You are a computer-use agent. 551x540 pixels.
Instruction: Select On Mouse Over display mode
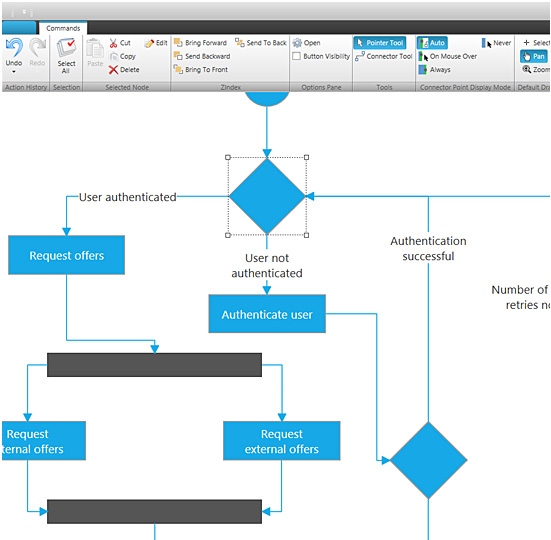pyautogui.click(x=448, y=56)
